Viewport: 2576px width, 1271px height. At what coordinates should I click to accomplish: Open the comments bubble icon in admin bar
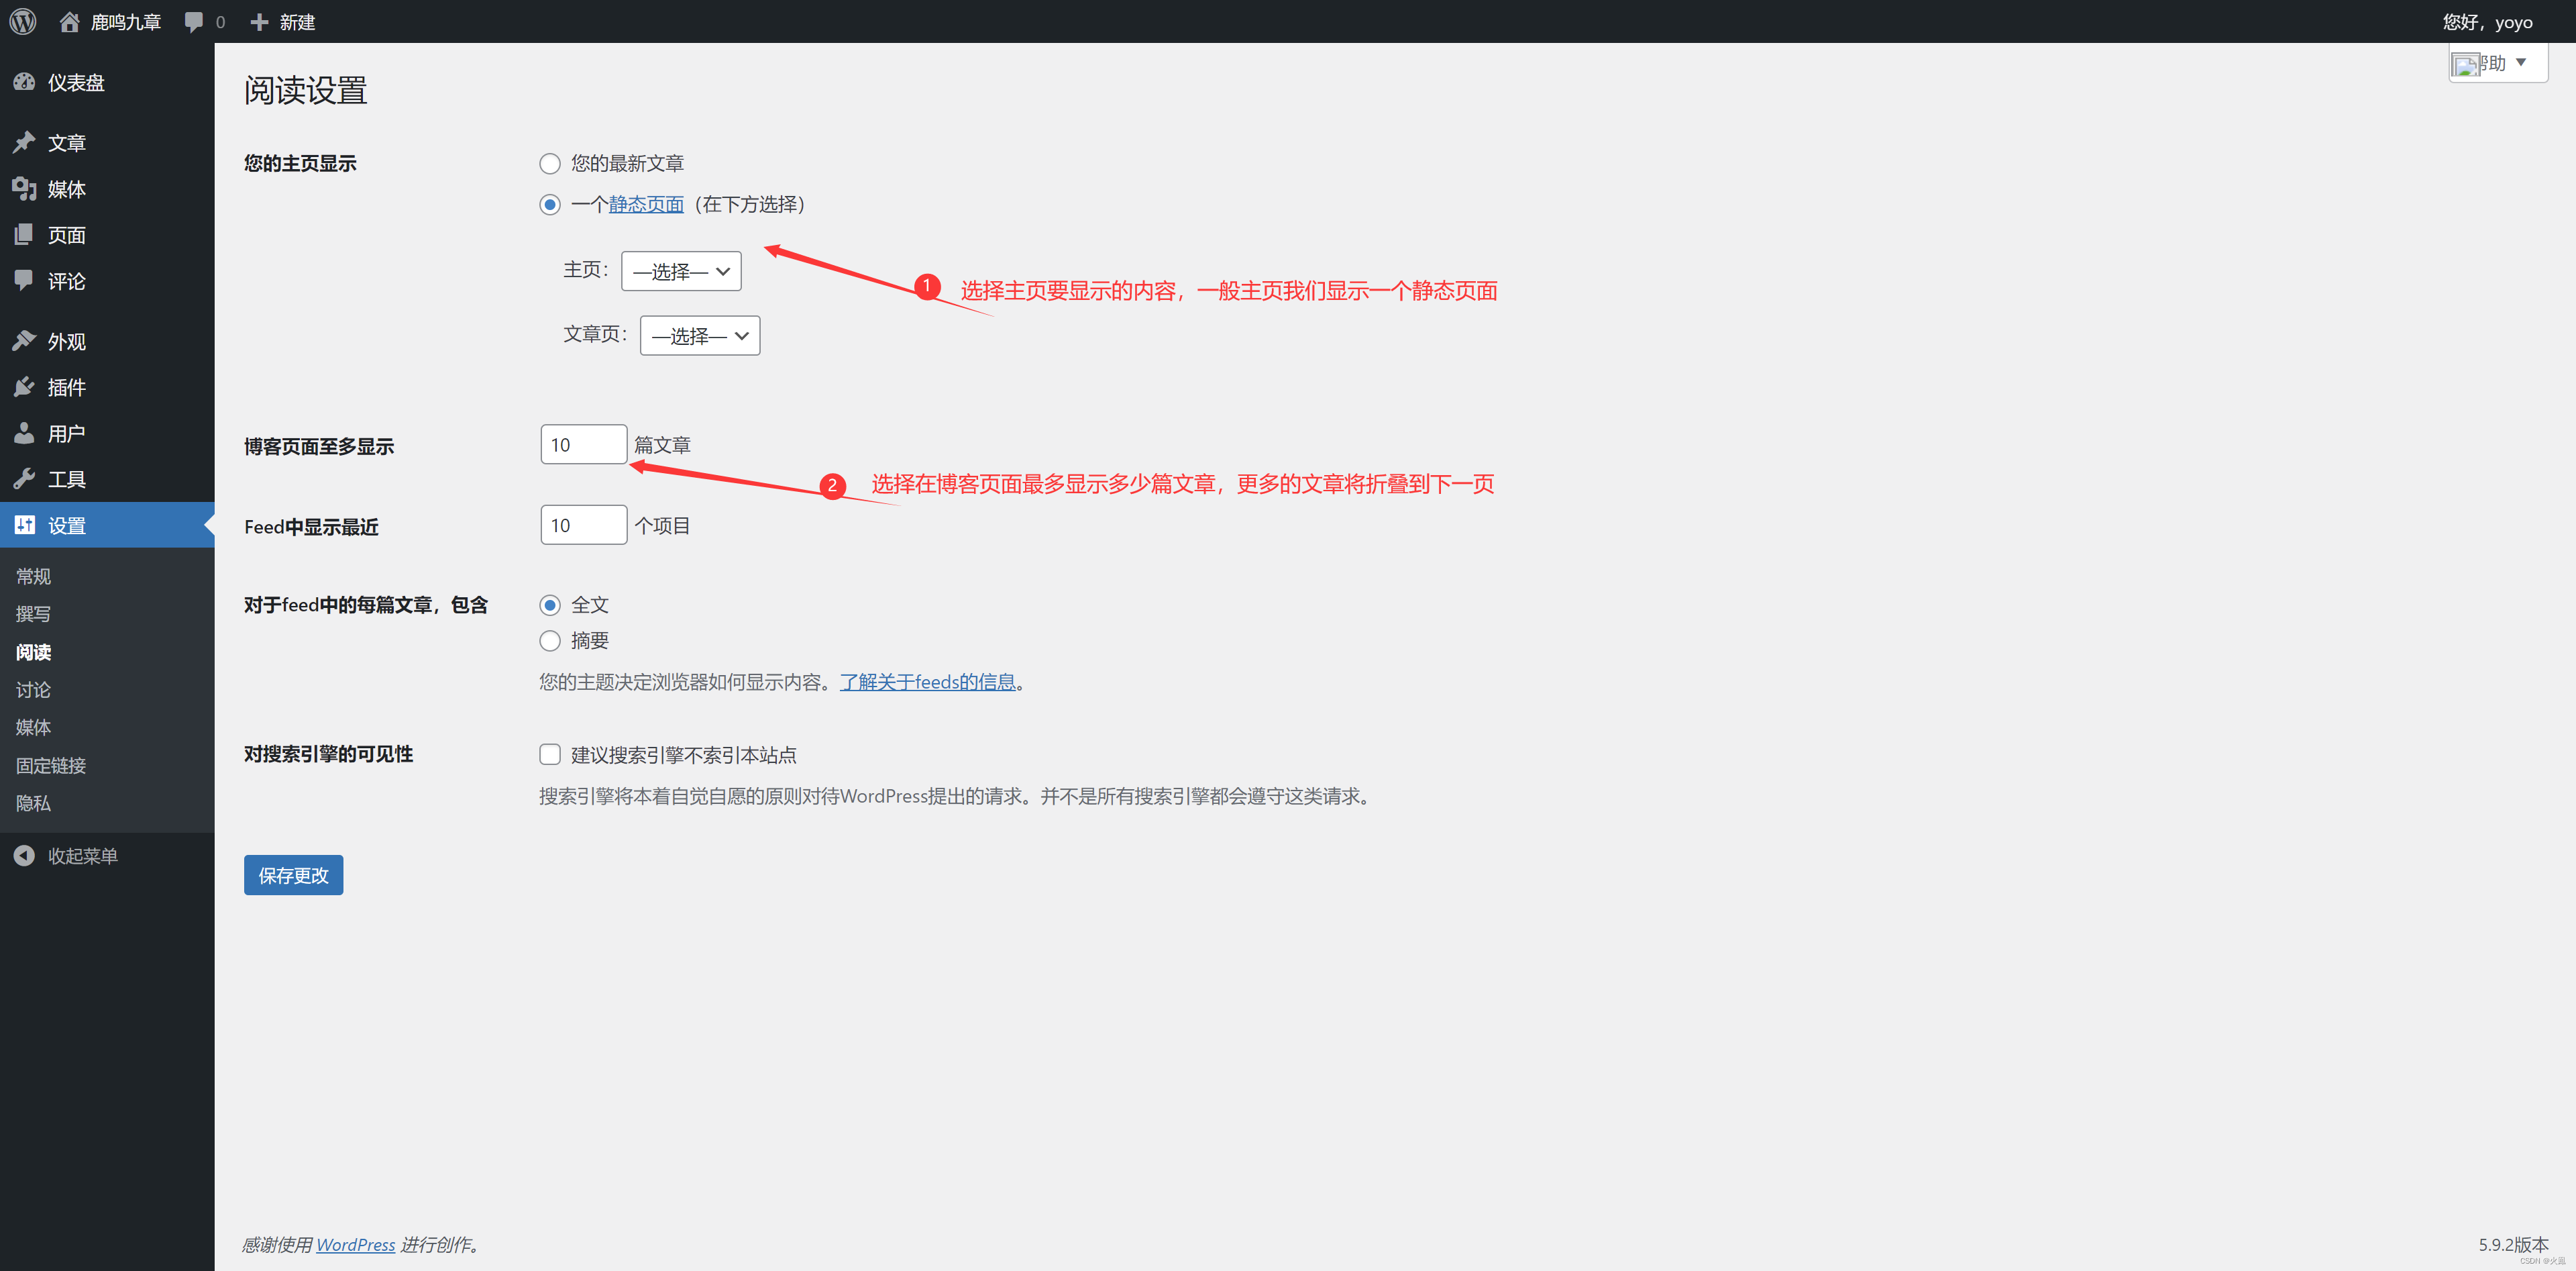point(194,22)
